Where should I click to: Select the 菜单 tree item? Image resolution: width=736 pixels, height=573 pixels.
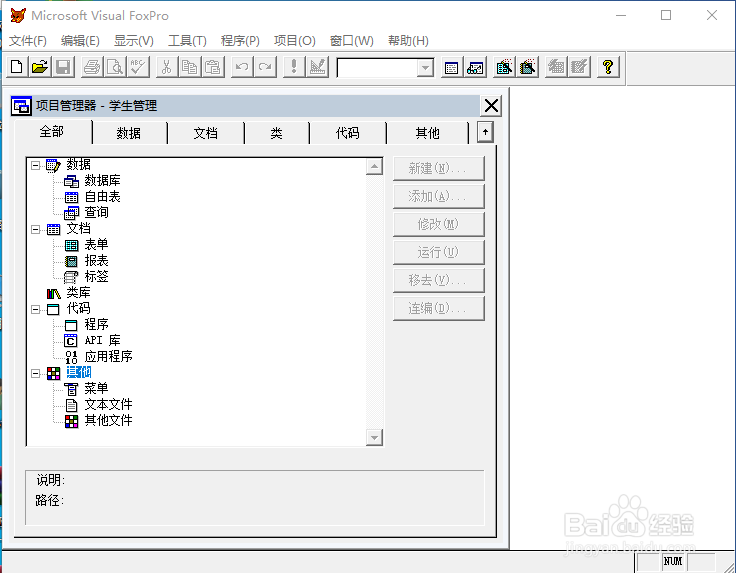(96, 389)
